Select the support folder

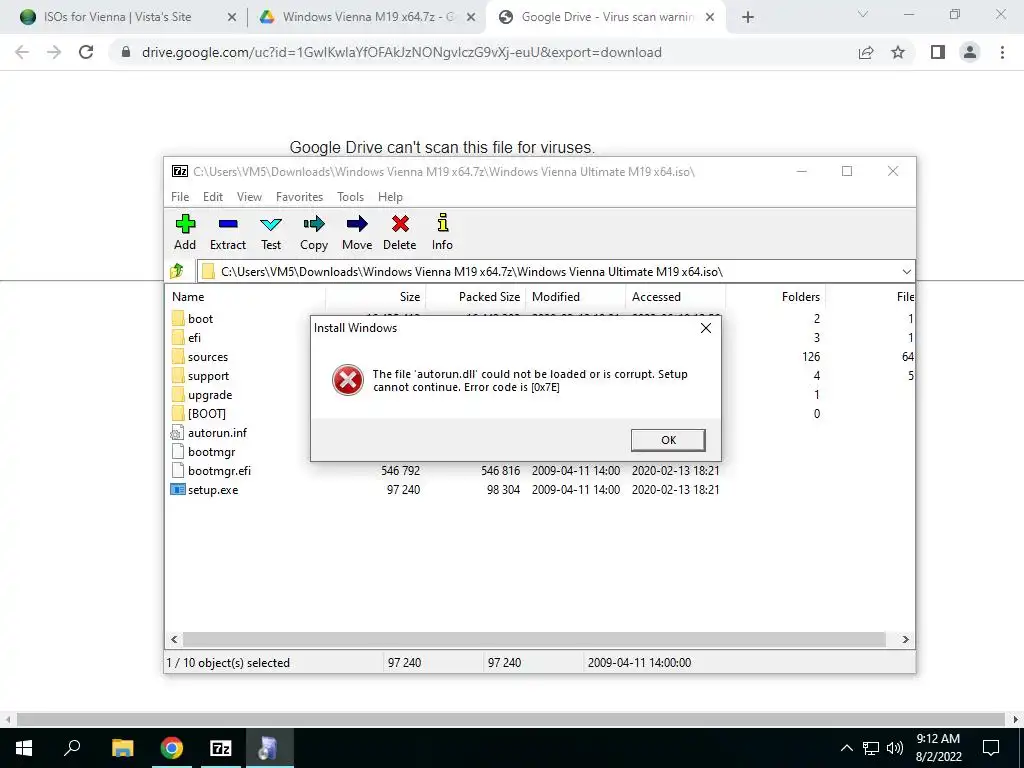(208, 376)
